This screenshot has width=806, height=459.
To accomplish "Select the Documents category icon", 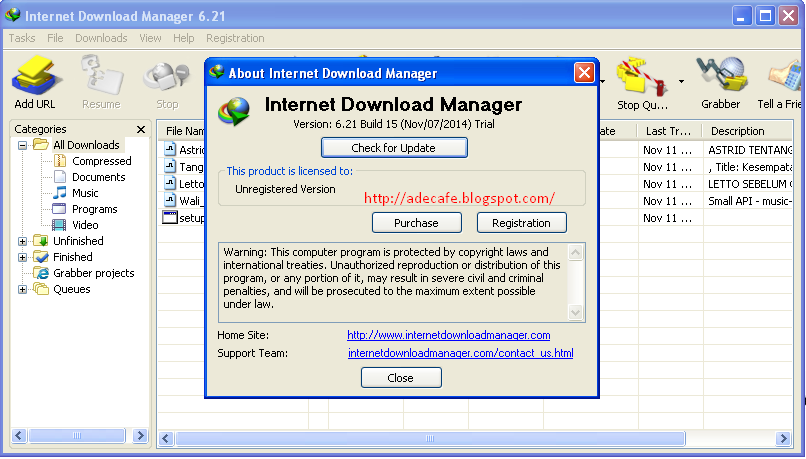I will (x=60, y=177).
